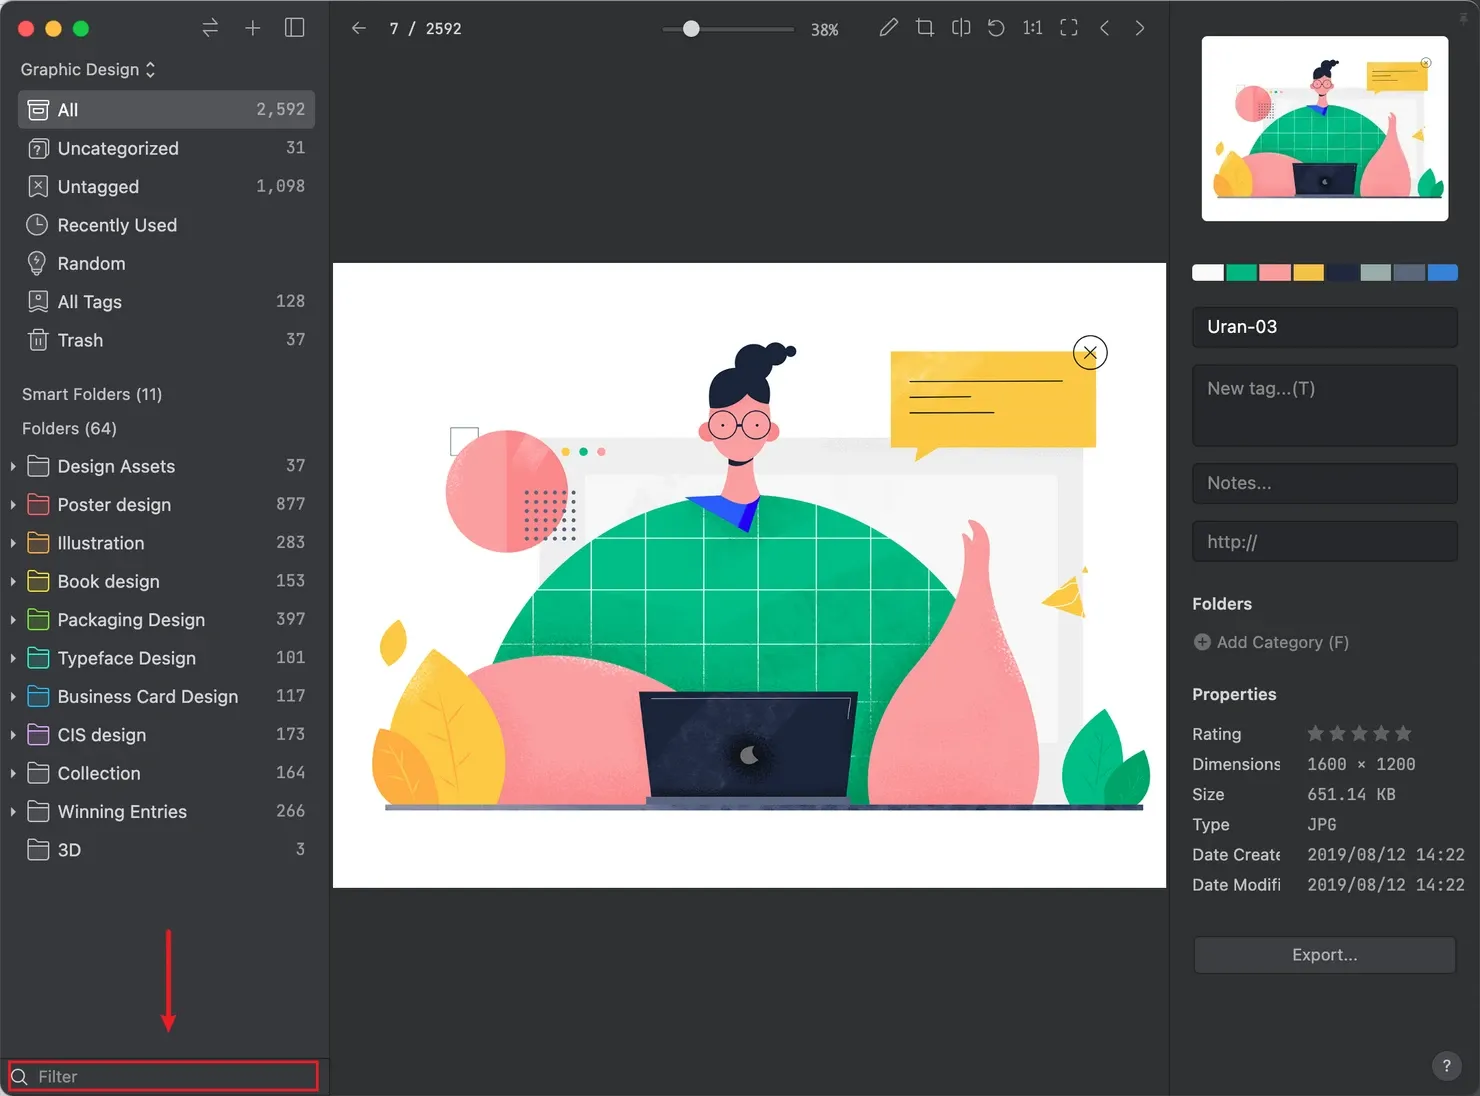
Task: Set the rating to five stars
Action: [1403, 733]
